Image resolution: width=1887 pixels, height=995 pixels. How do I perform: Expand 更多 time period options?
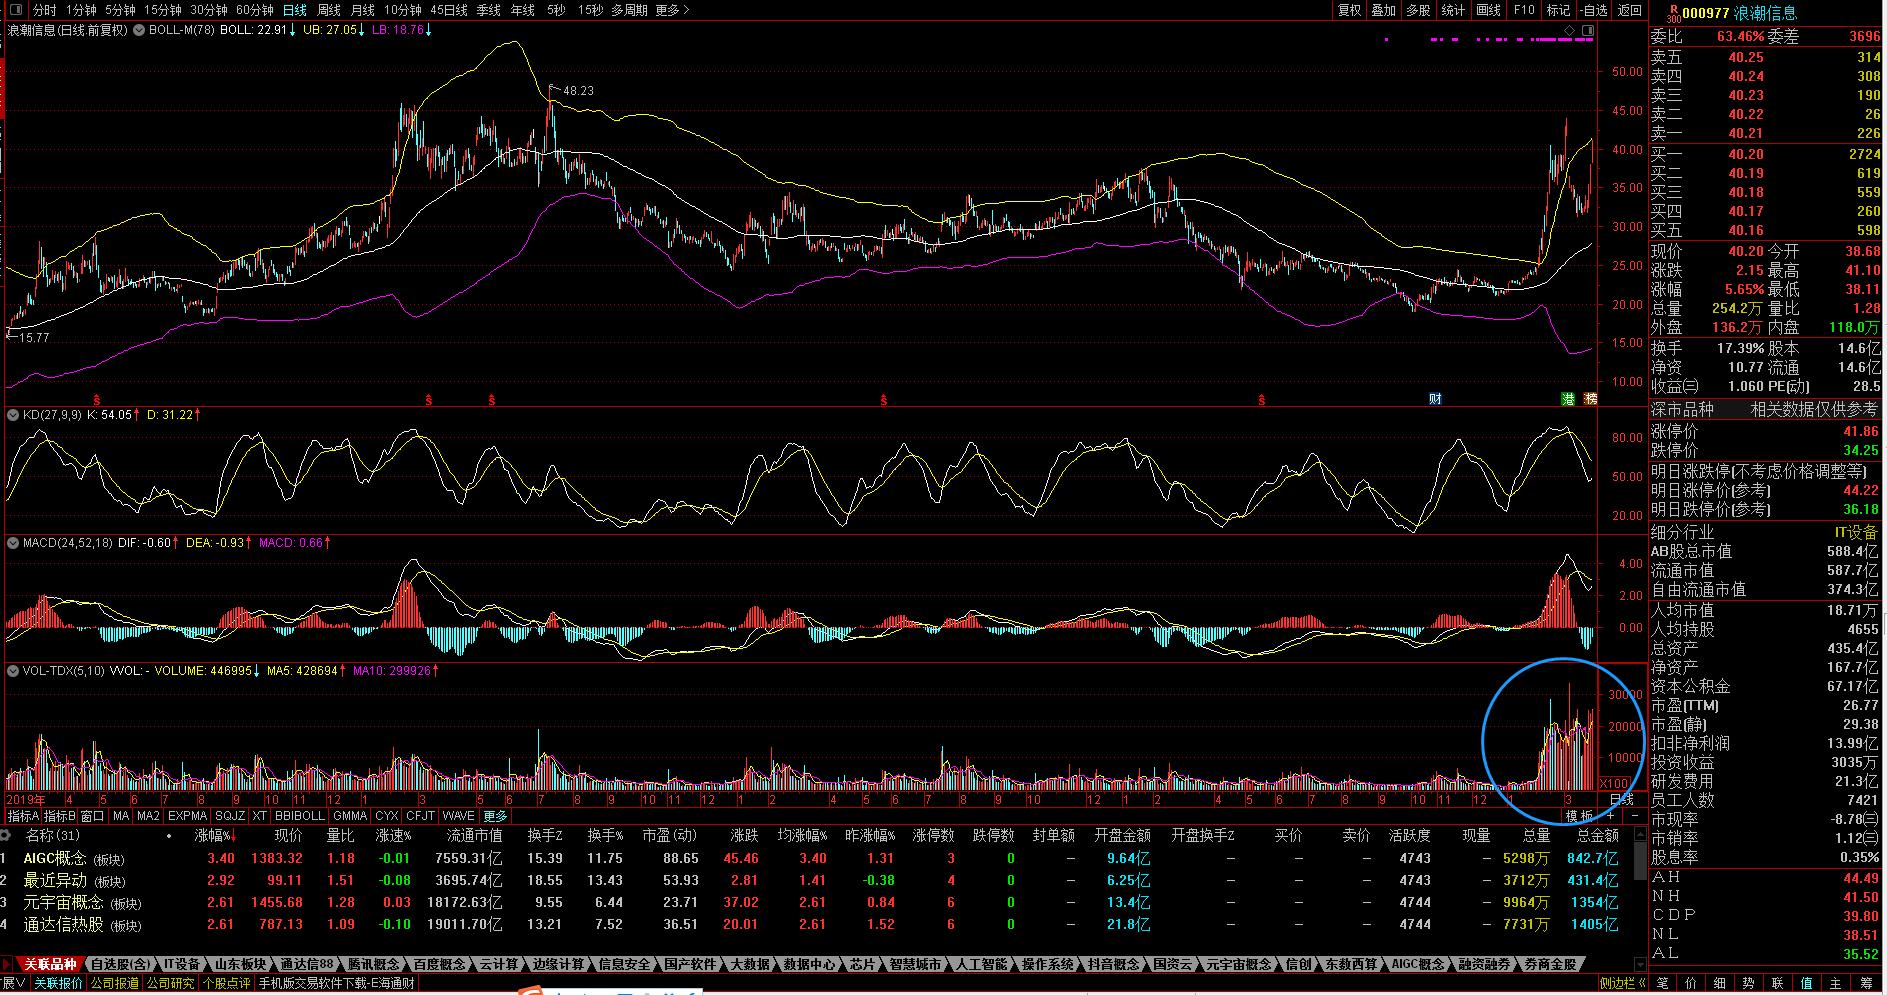pos(671,10)
